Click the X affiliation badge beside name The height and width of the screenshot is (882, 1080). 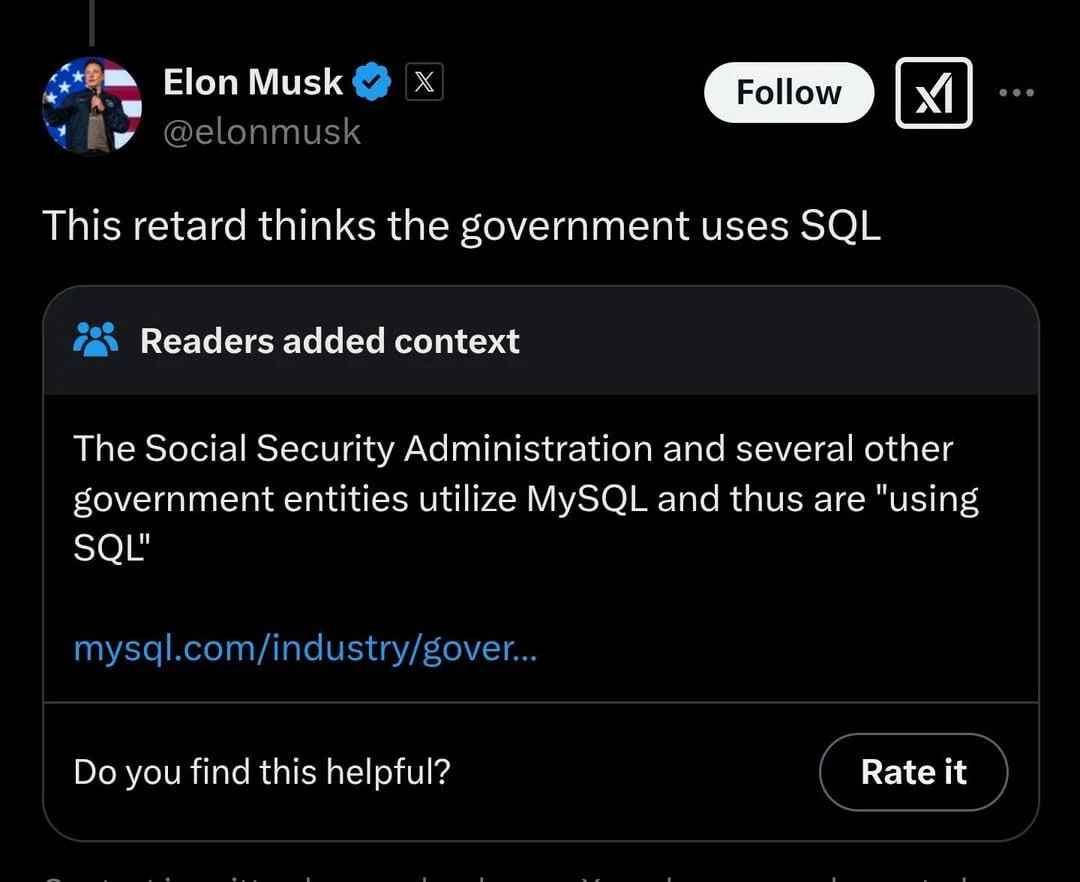coord(424,84)
